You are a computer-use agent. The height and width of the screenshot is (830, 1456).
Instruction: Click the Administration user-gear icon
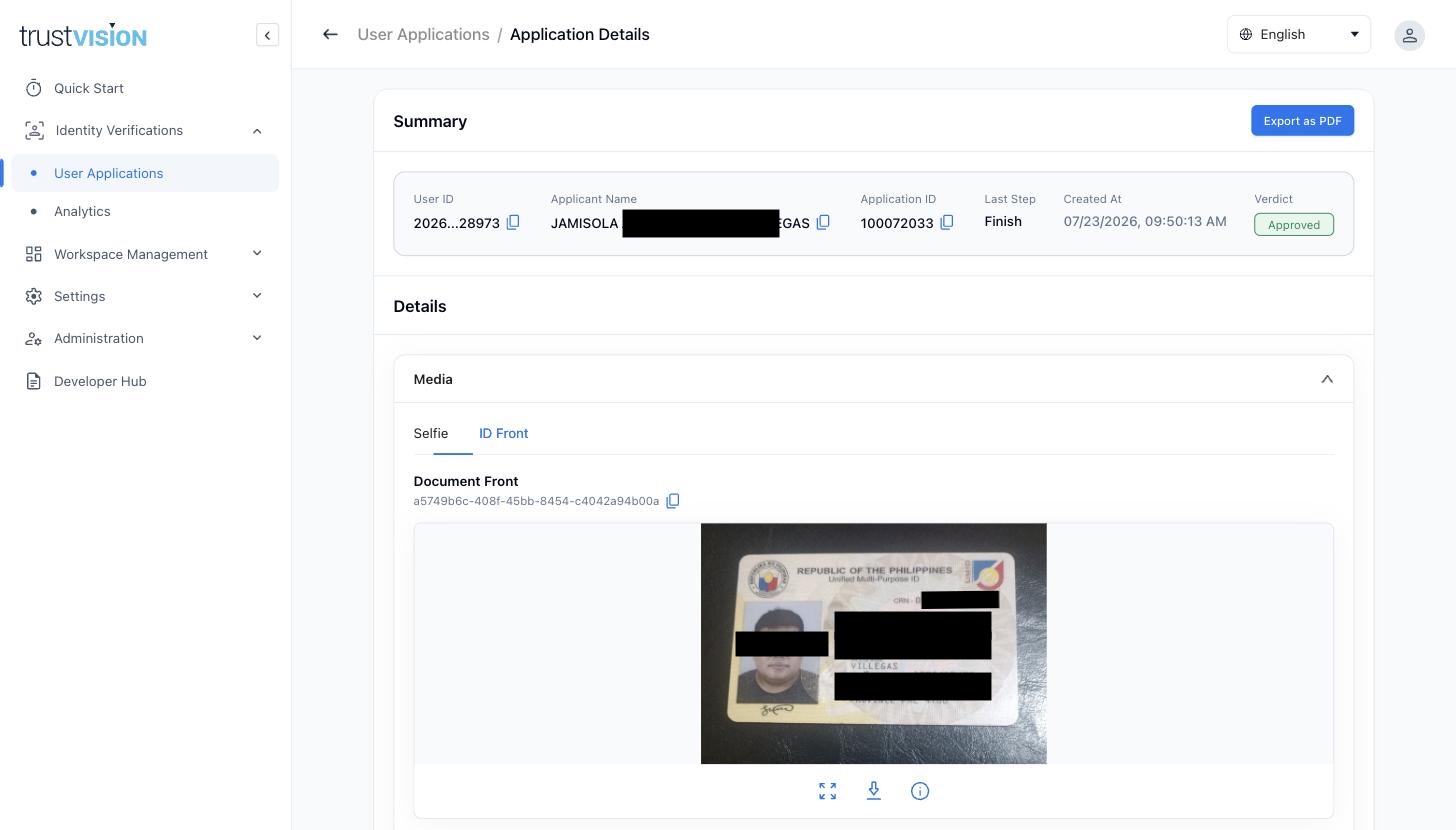[x=34, y=338]
